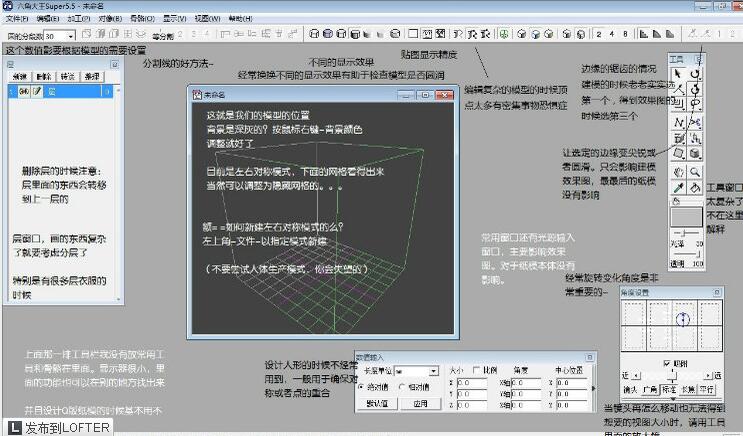Select the N-shaped polyline tool
This screenshot has width=743, height=436.
coord(679,123)
